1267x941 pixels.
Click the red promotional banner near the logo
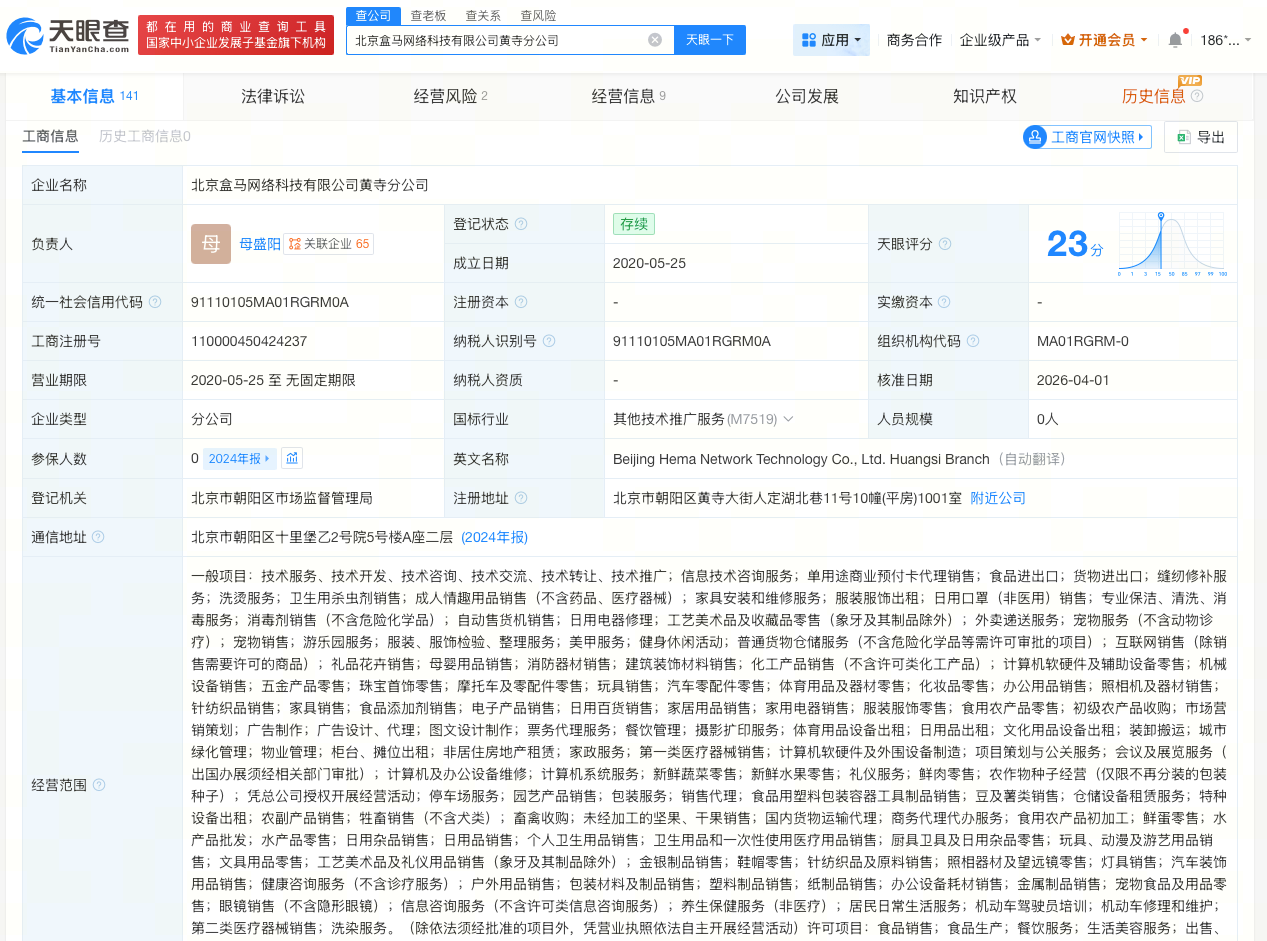[x=236, y=35]
